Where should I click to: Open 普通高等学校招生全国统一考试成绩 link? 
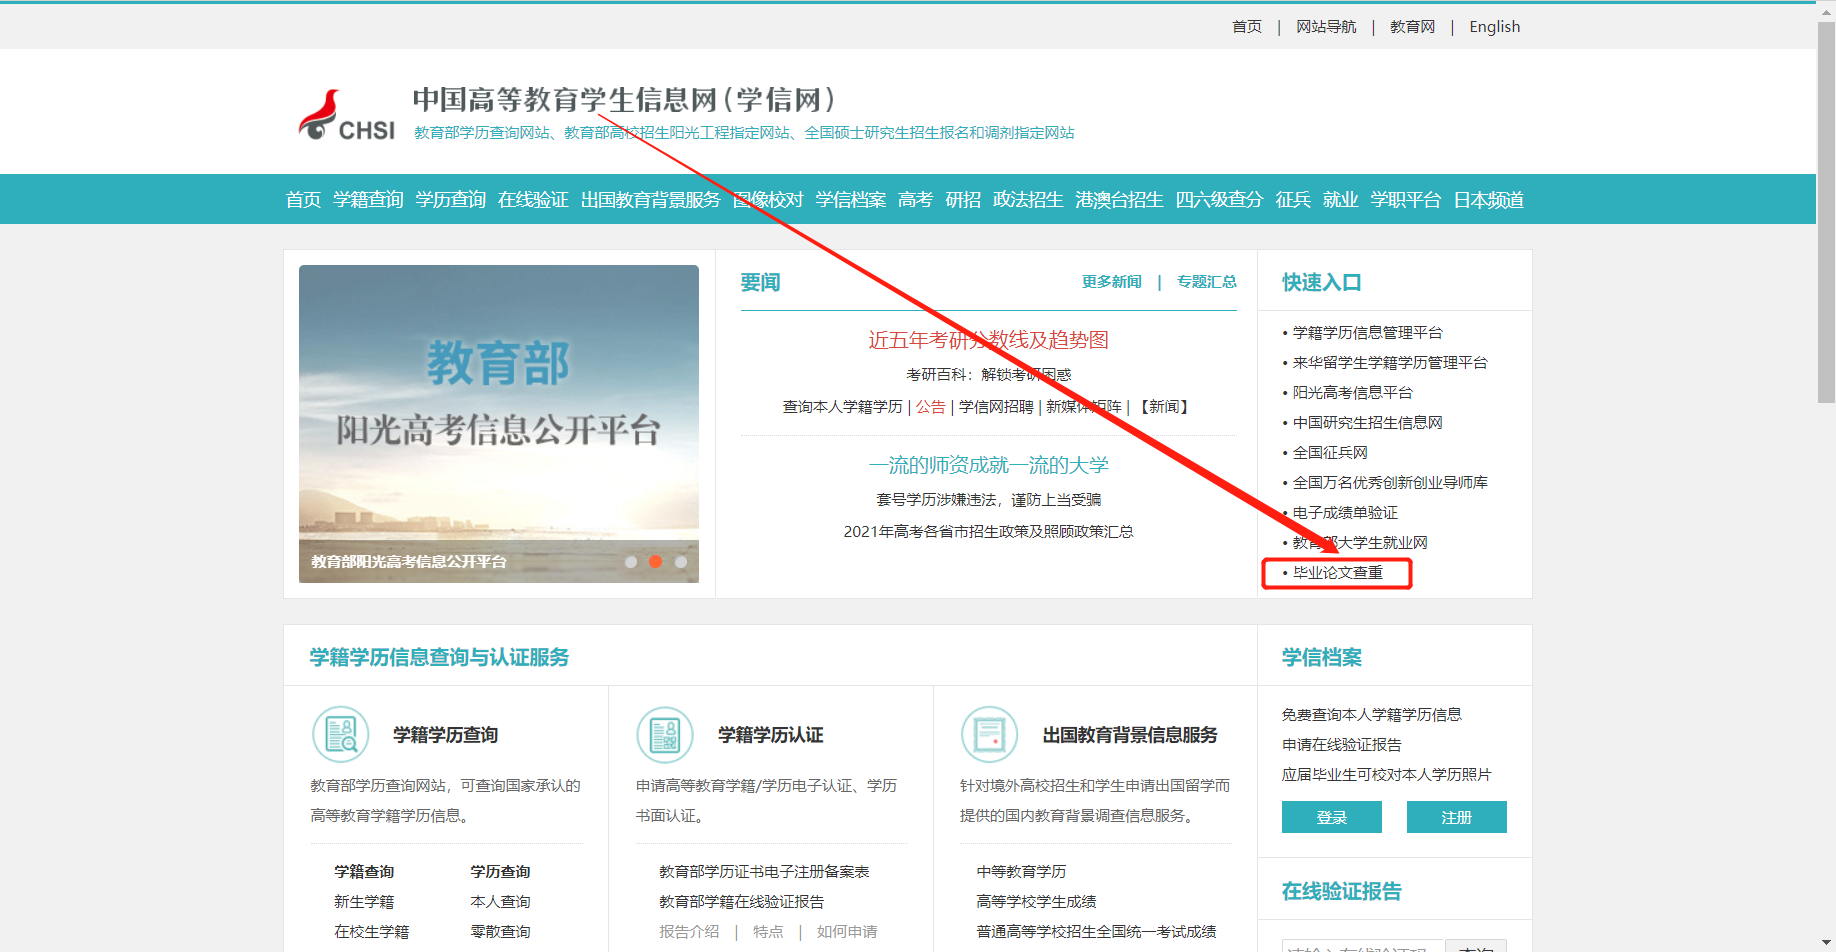pyautogui.click(x=1096, y=932)
